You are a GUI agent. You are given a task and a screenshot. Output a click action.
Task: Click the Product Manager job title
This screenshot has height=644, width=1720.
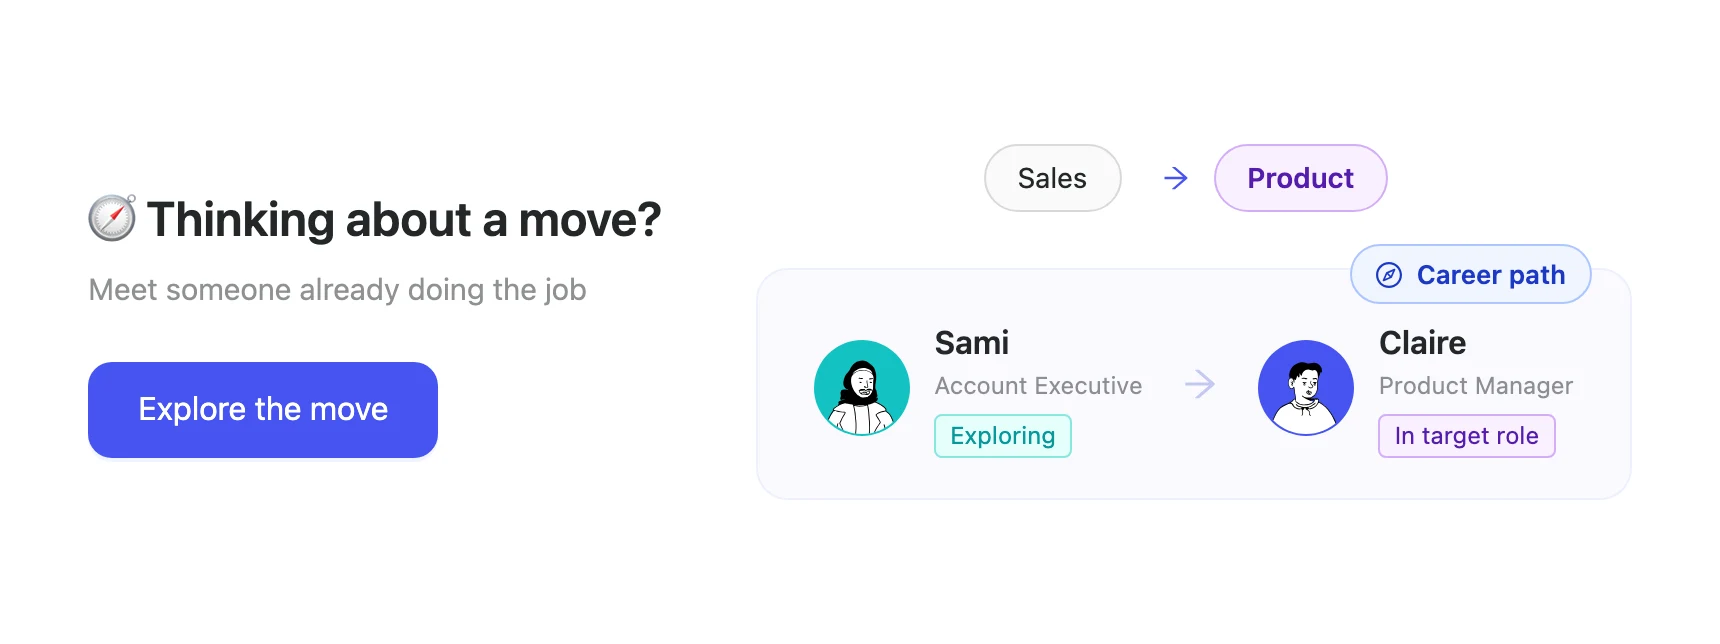(1476, 386)
